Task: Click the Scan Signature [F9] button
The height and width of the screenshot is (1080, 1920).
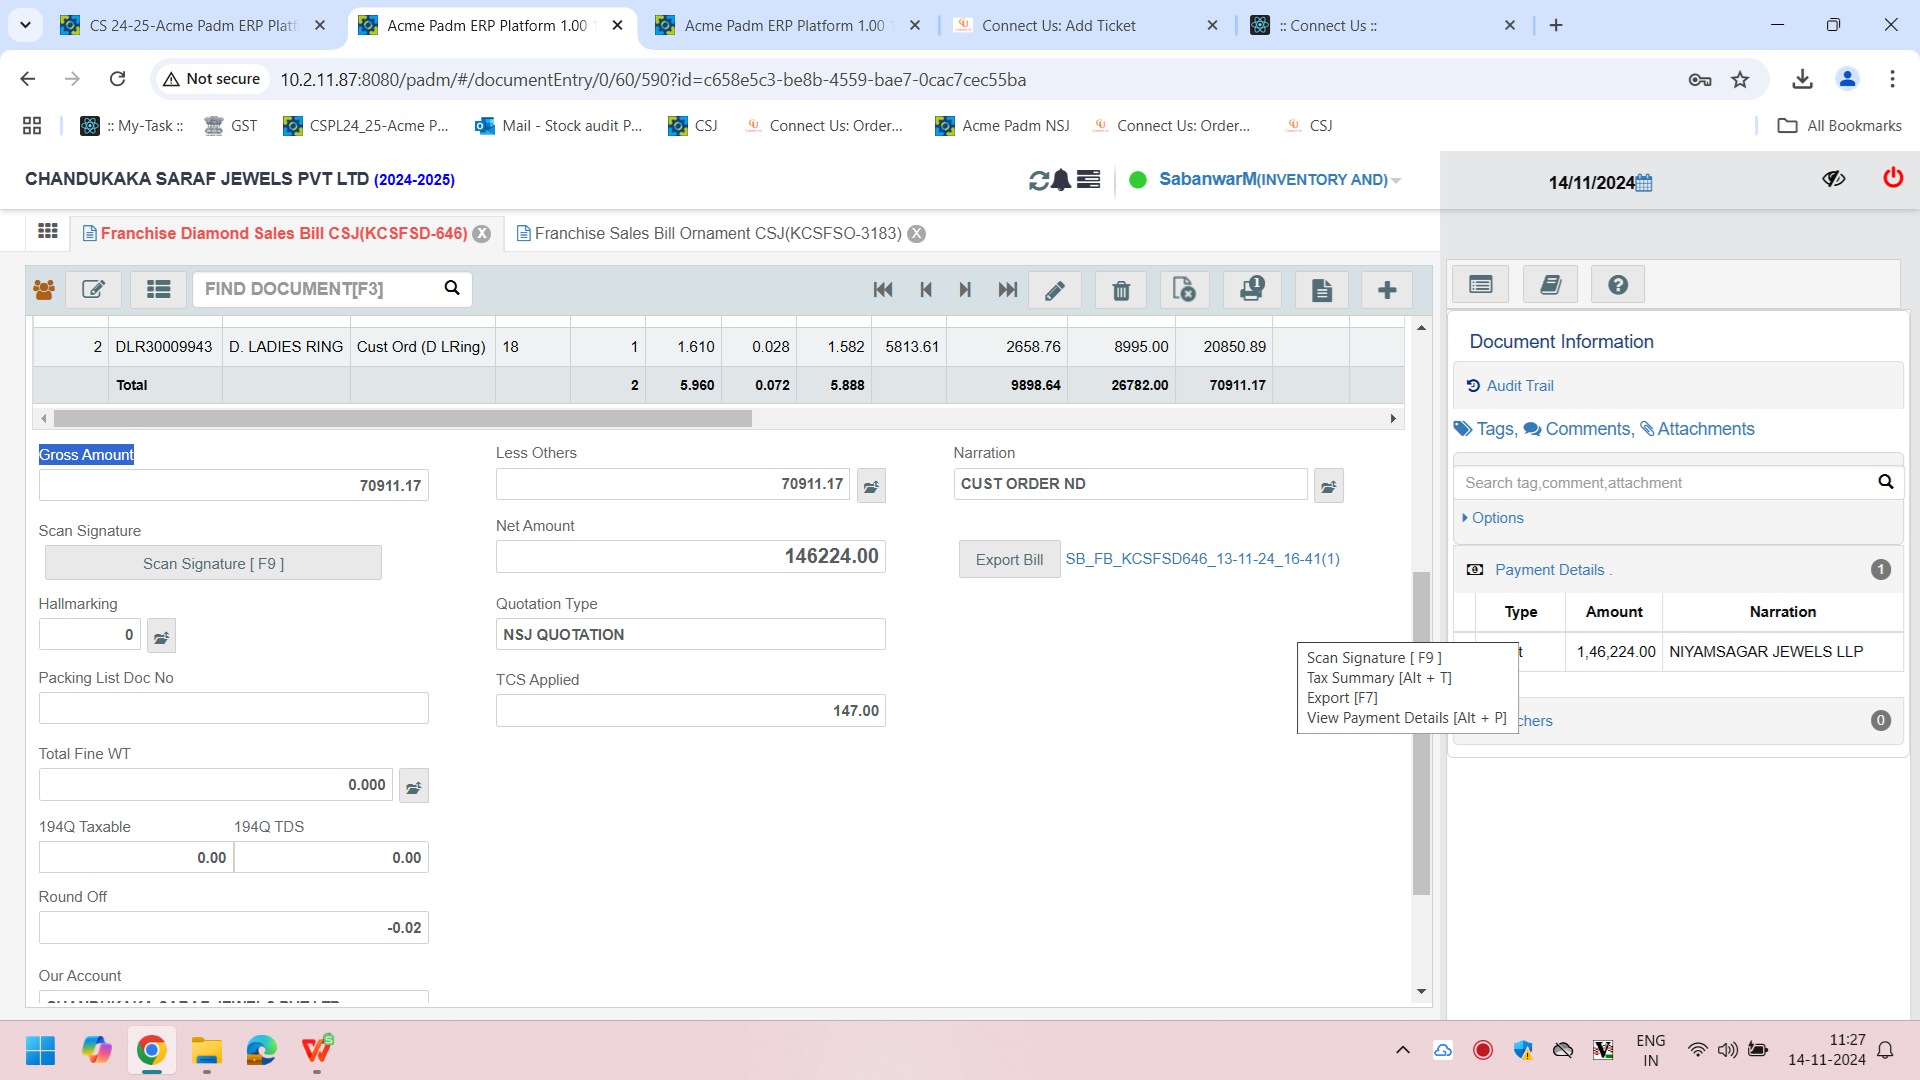Action: coord(213,564)
